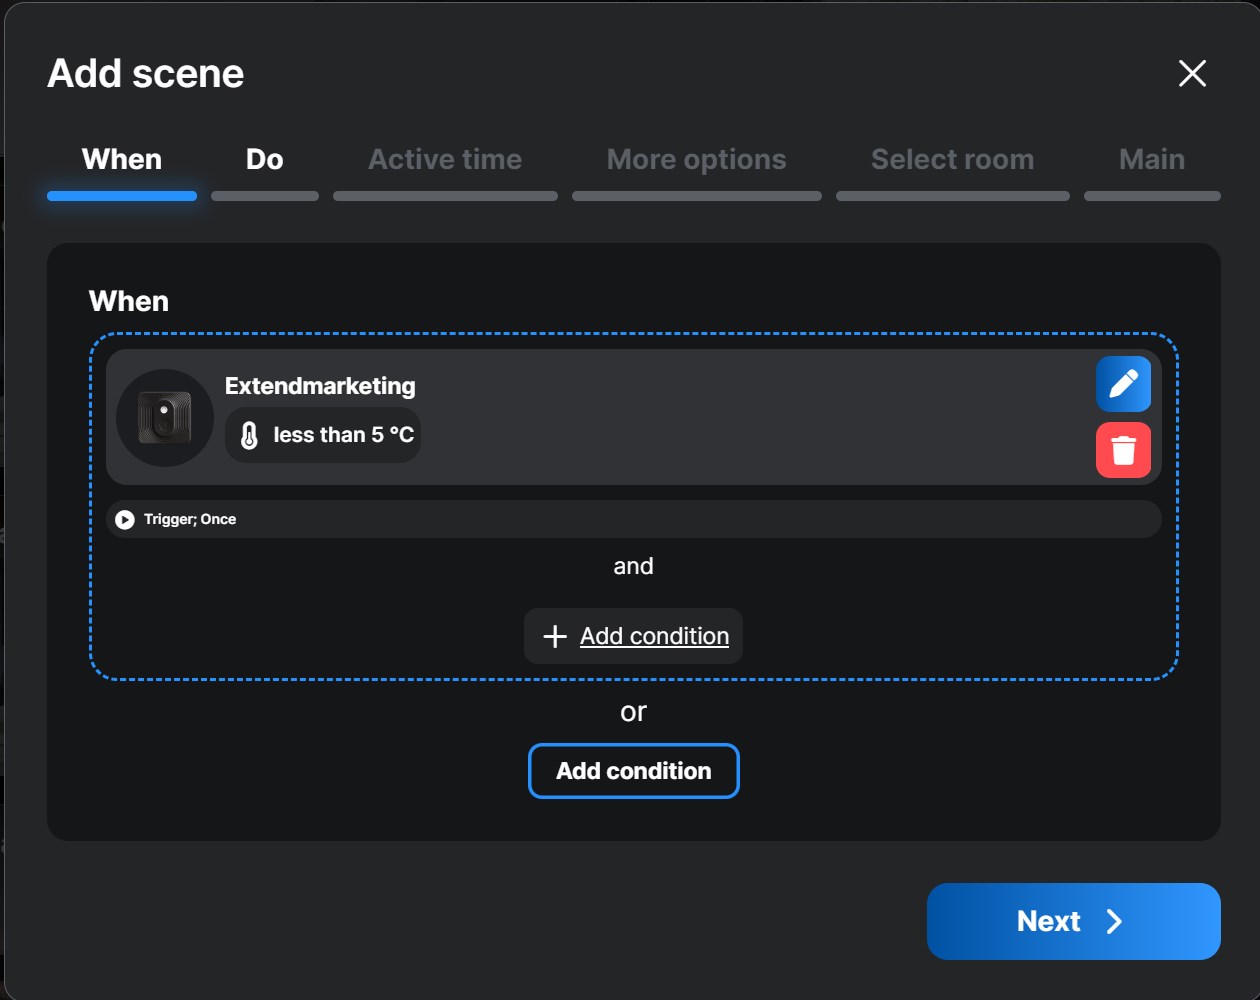Go to the Do tab
Image resolution: width=1260 pixels, height=1000 pixels.
[x=264, y=160]
